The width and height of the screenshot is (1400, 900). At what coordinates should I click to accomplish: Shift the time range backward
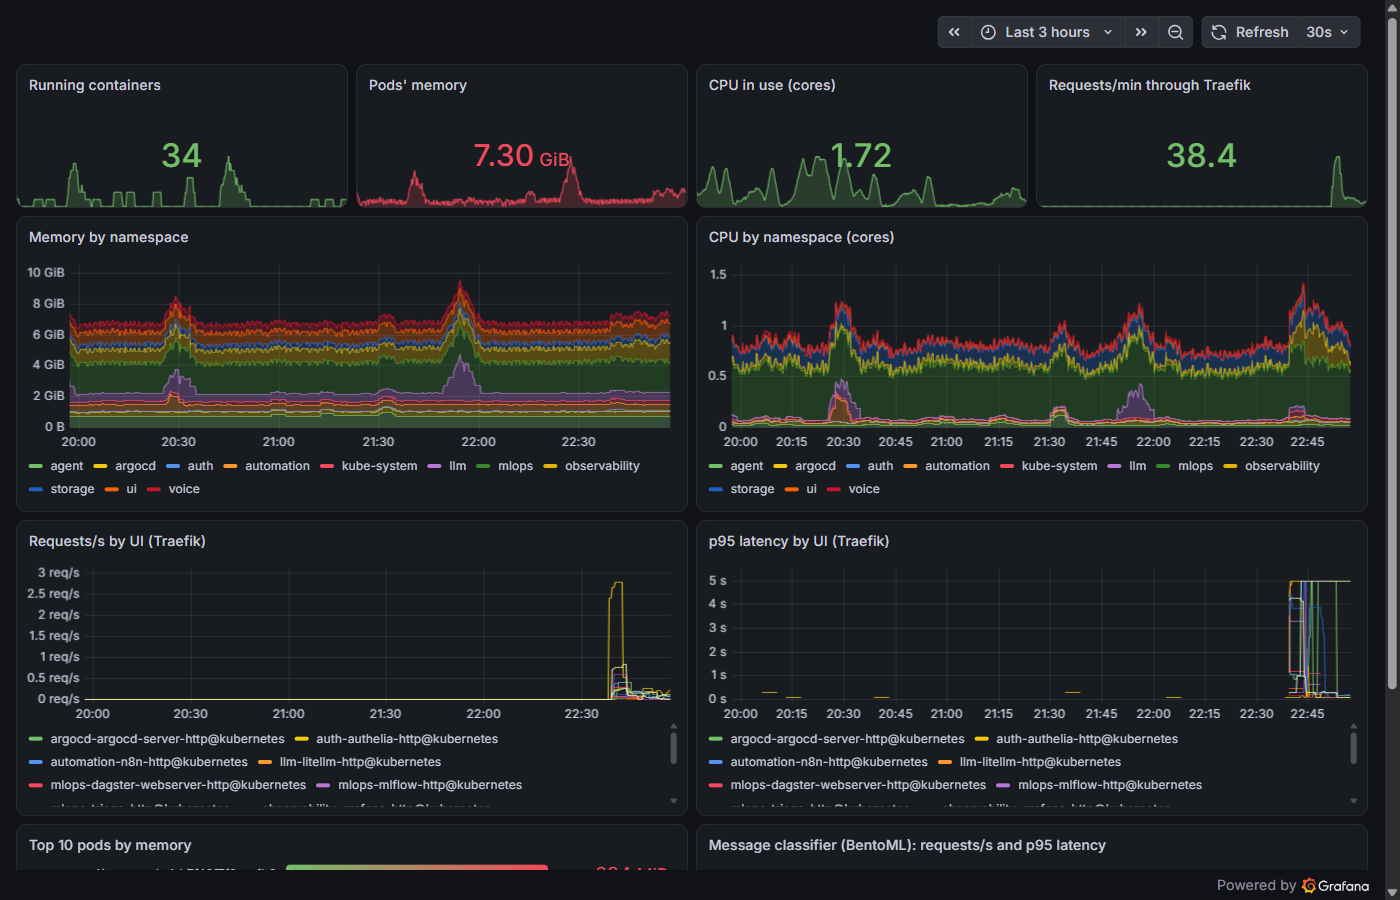pyautogui.click(x=954, y=32)
